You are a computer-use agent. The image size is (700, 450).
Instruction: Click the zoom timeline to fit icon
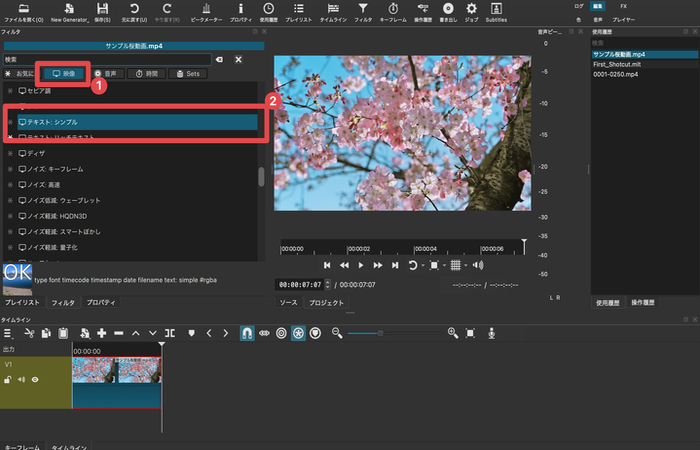pyautogui.click(x=471, y=332)
